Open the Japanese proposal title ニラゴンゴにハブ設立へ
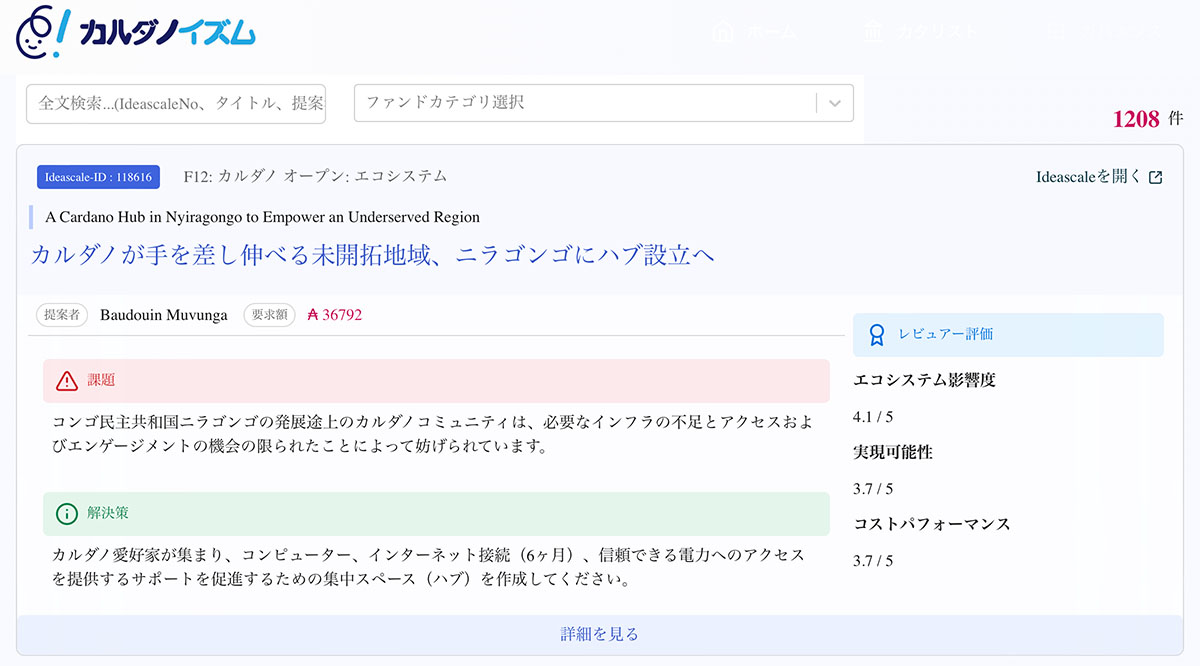1200x666 pixels. pyautogui.click(x=372, y=255)
